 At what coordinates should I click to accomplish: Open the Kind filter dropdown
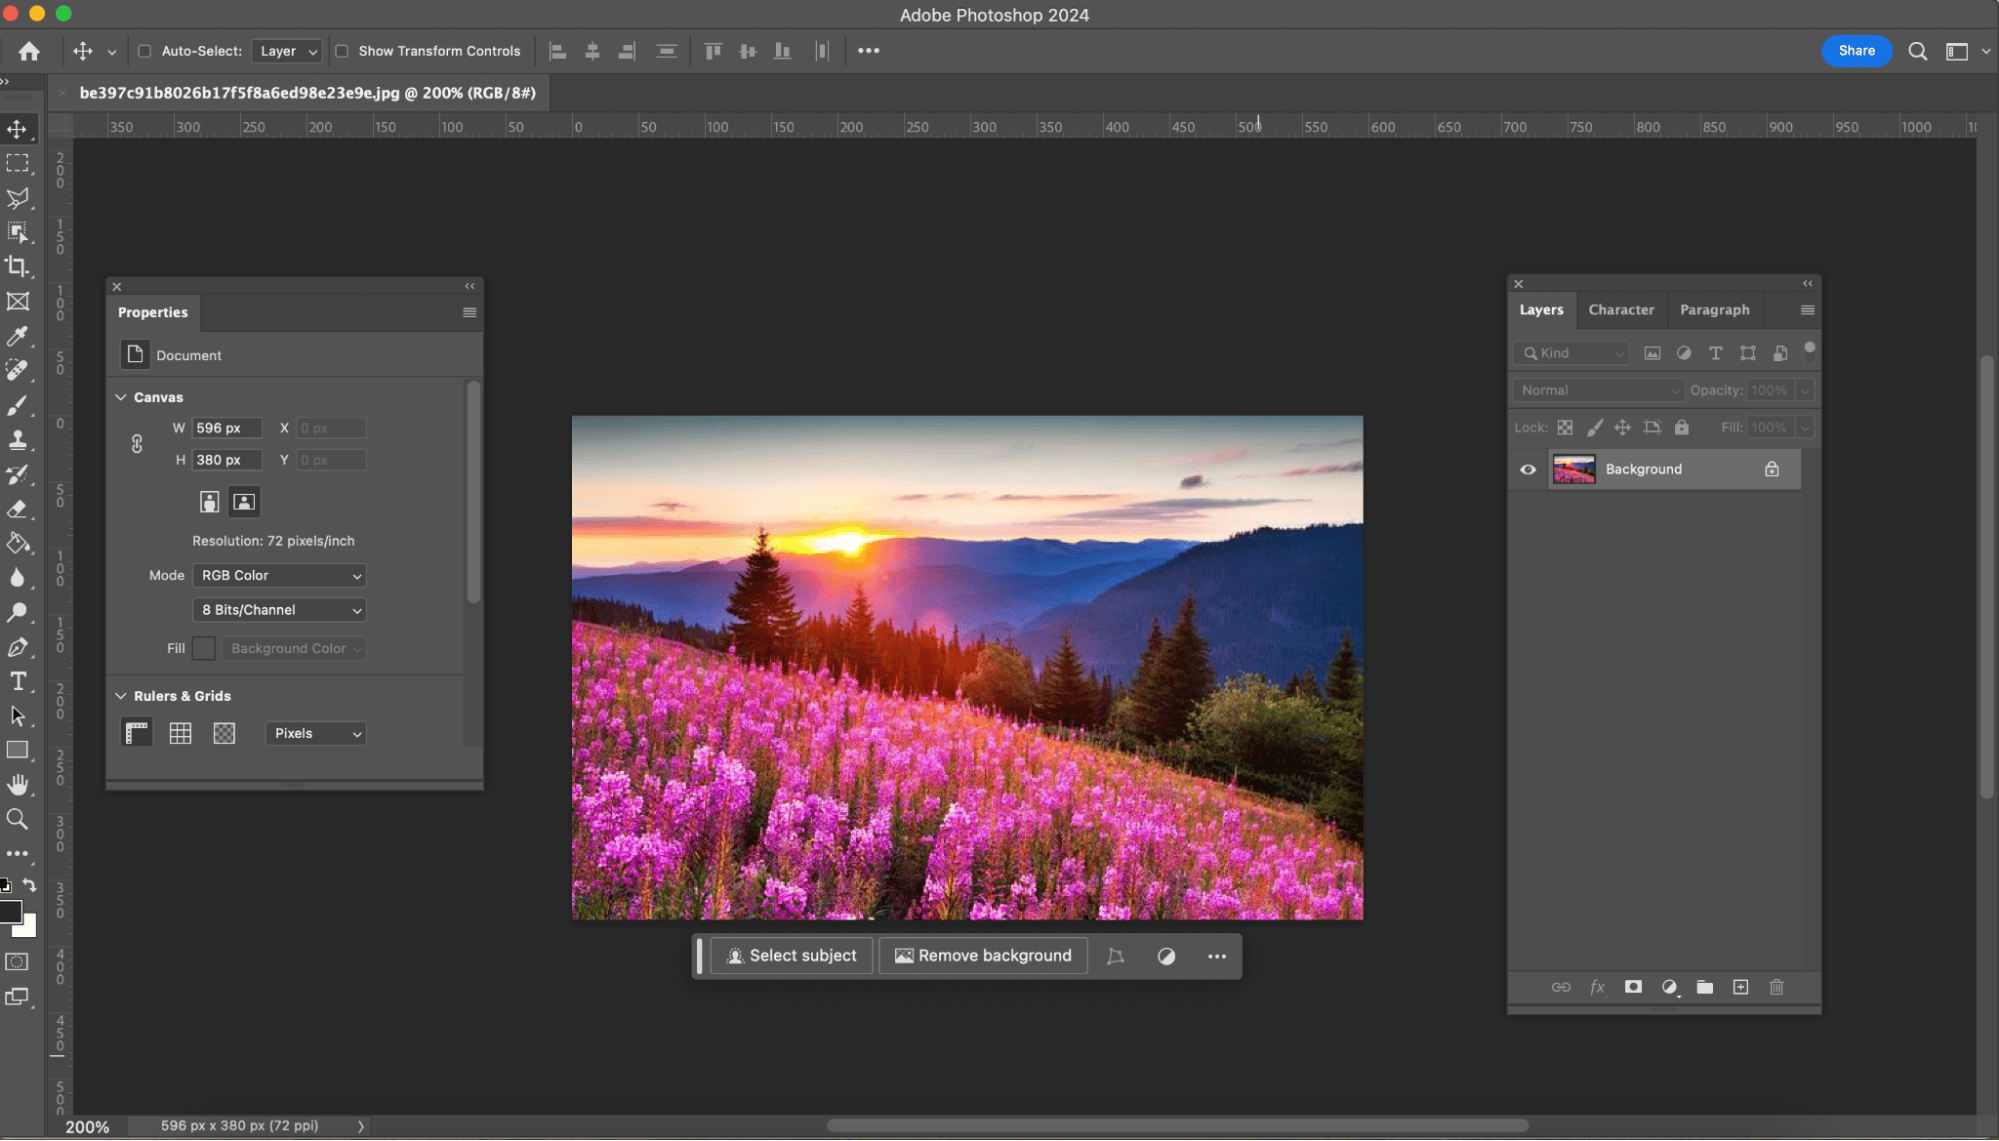coord(1571,353)
